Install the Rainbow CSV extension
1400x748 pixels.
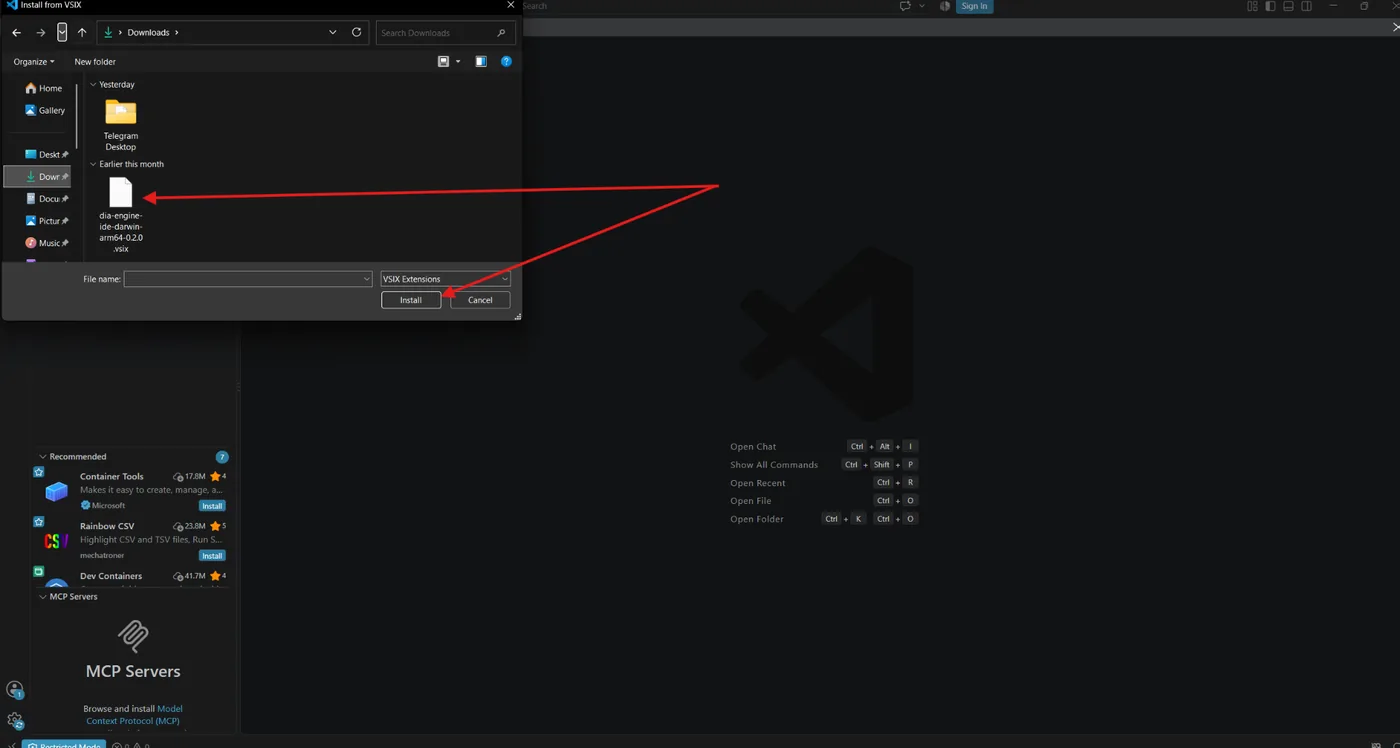[212, 556]
